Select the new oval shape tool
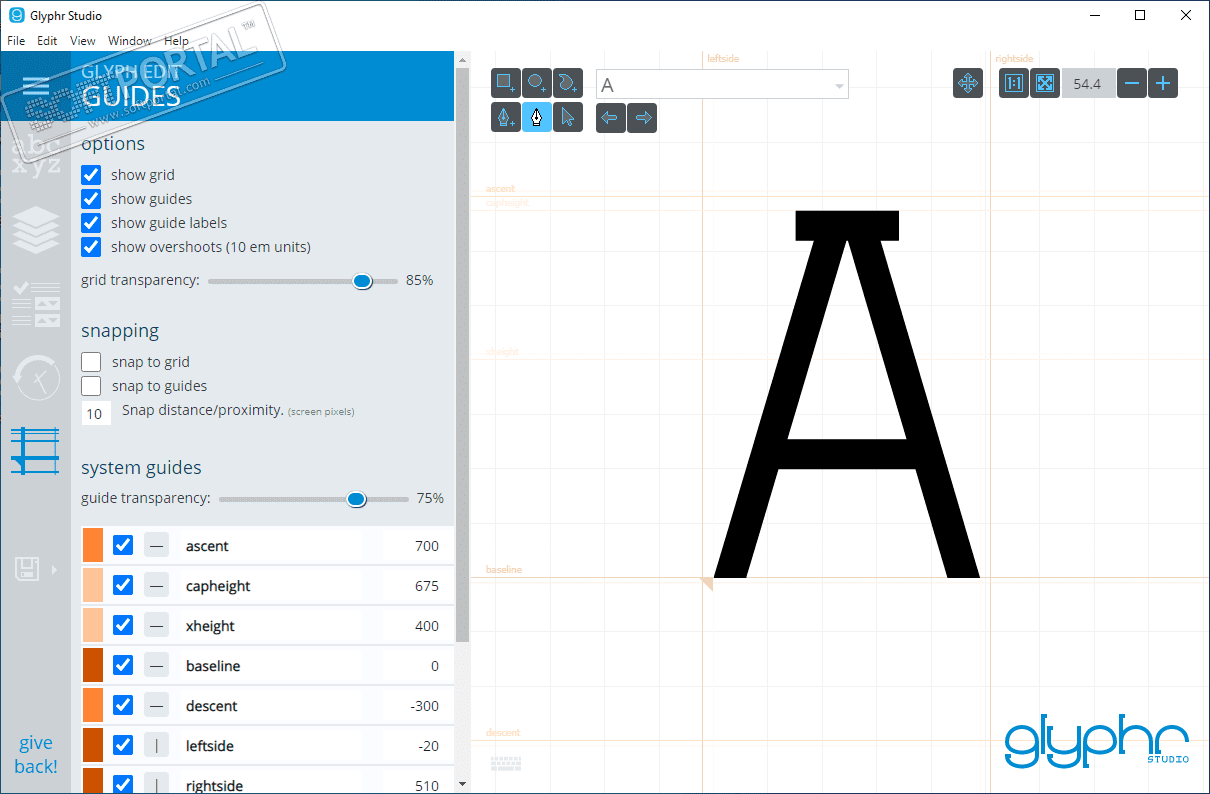The height and width of the screenshot is (794, 1210). 537,83
